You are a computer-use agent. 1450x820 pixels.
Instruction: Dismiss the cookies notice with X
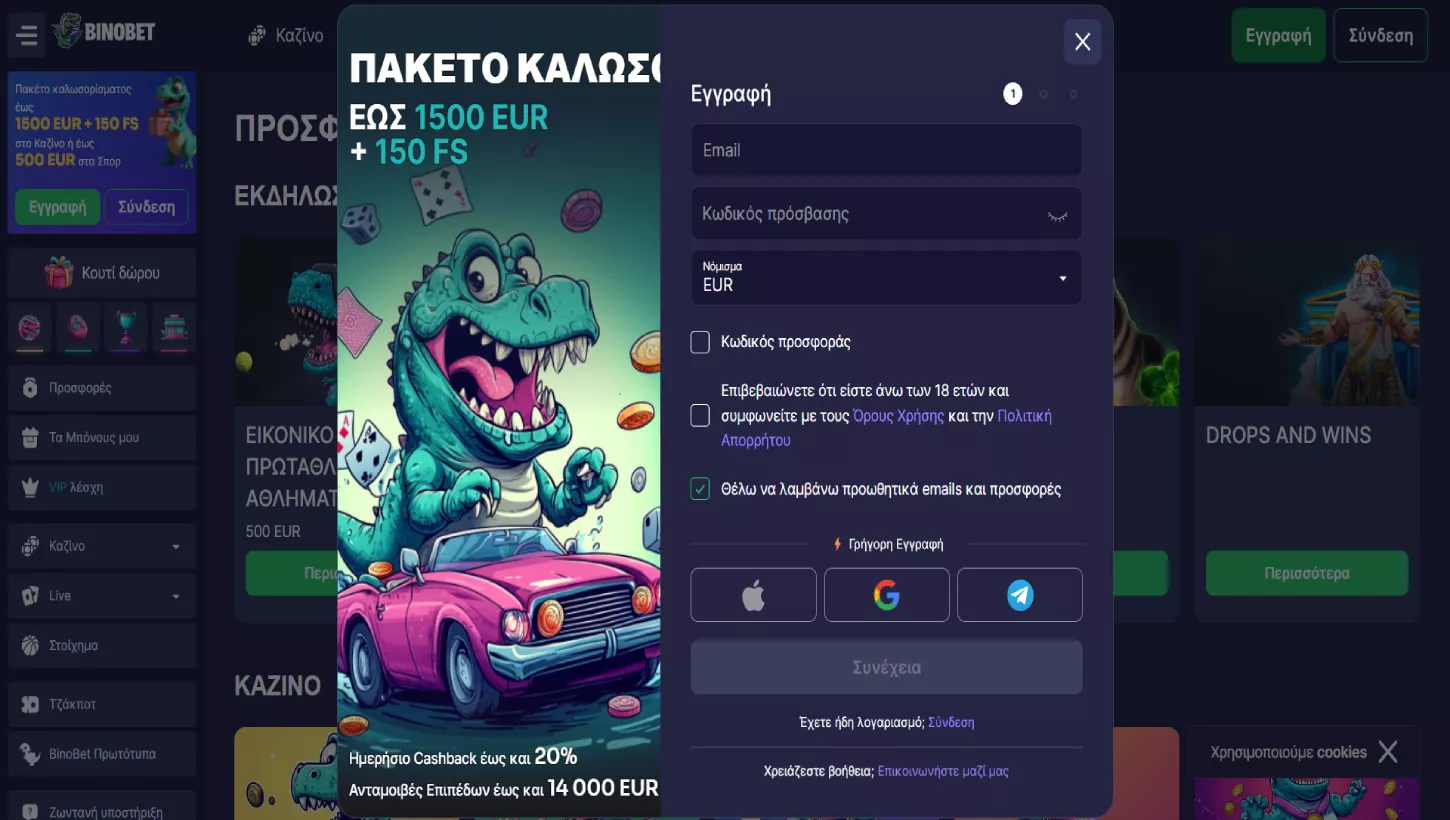[x=1387, y=752]
